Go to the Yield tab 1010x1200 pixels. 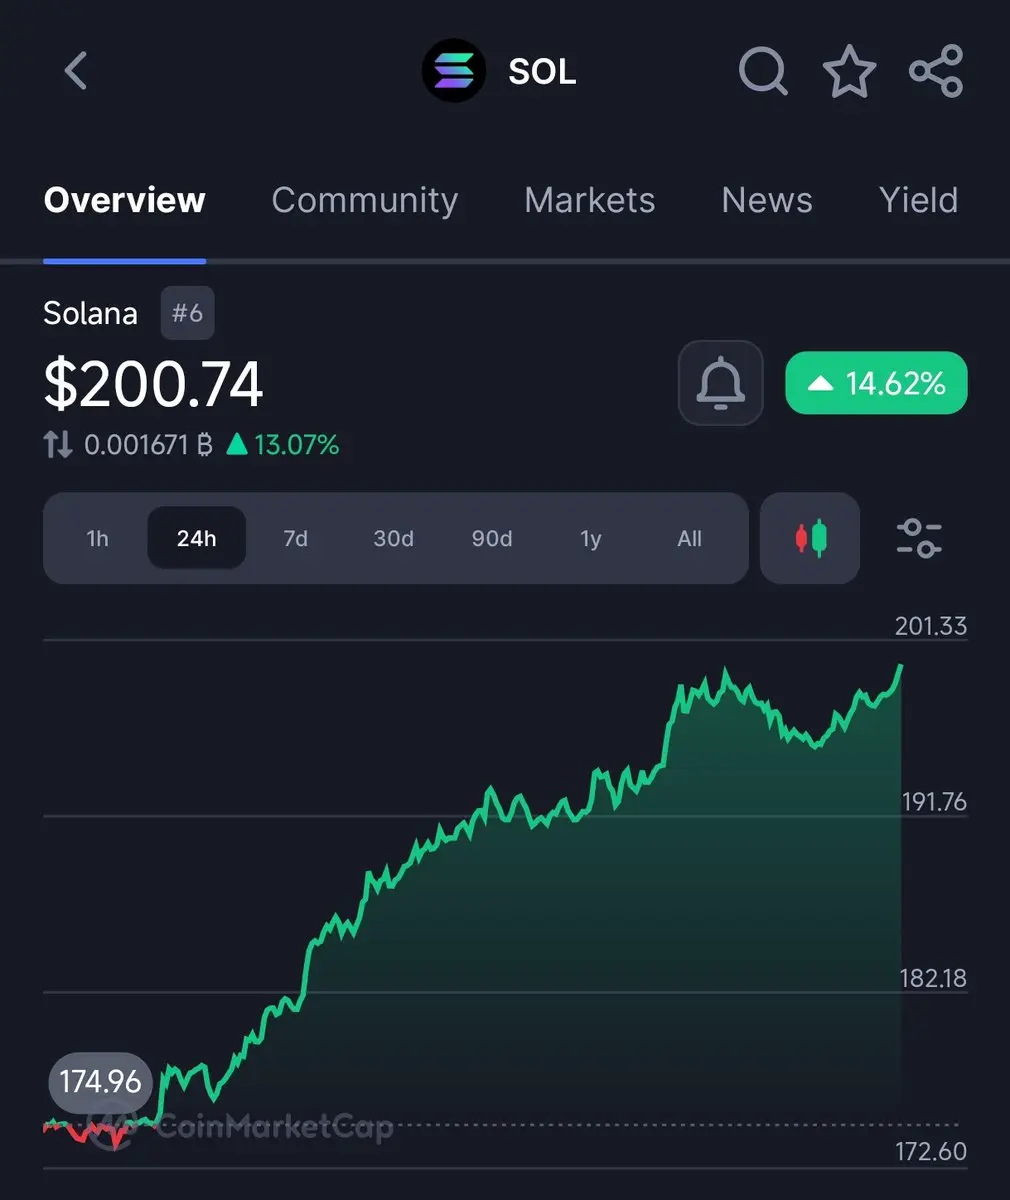(918, 200)
